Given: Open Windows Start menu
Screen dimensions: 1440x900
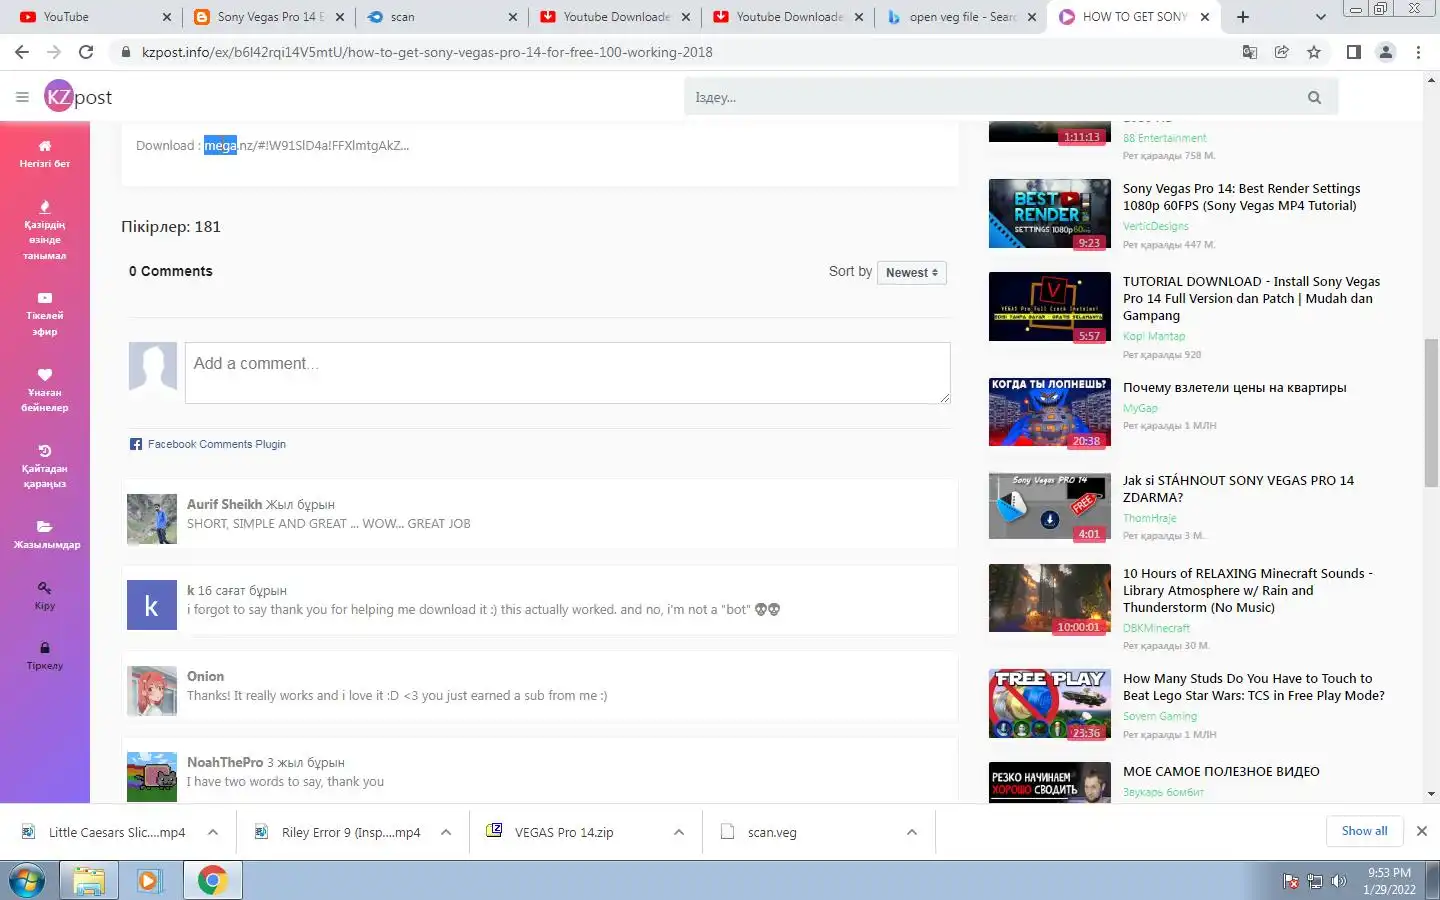Looking at the screenshot, I should [x=27, y=881].
